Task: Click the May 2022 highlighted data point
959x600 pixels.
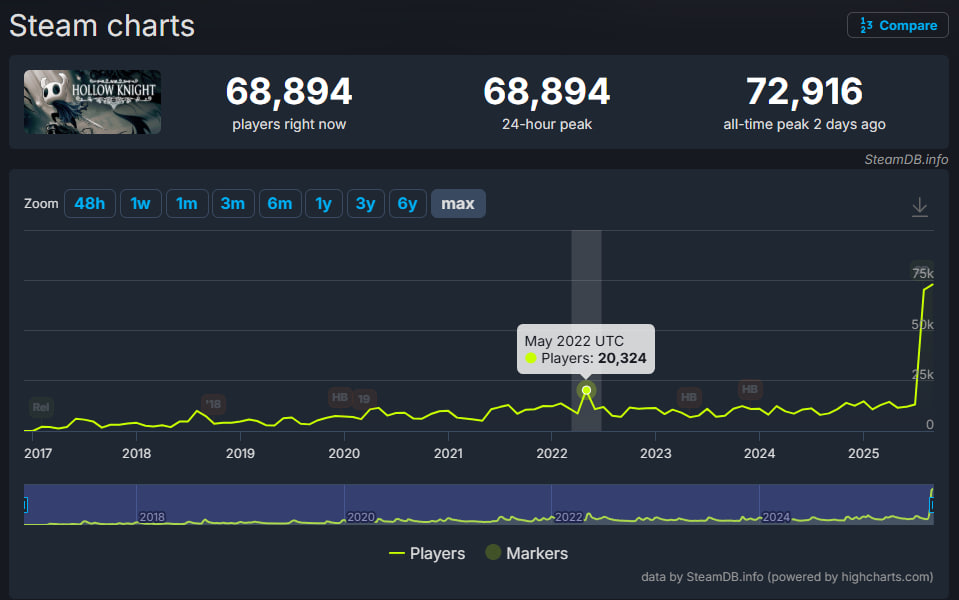Action: point(587,390)
